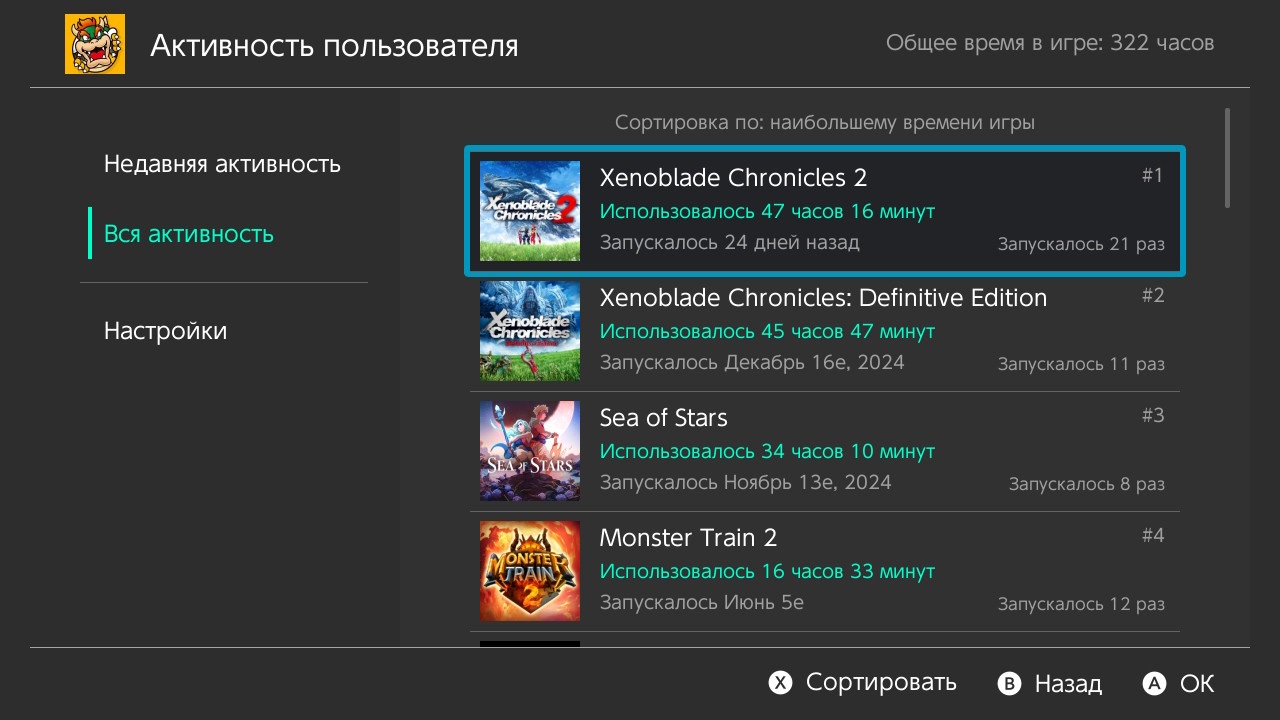Click the Monster Train 2 game icon
Image resolution: width=1280 pixels, height=720 pixels.
click(530, 571)
